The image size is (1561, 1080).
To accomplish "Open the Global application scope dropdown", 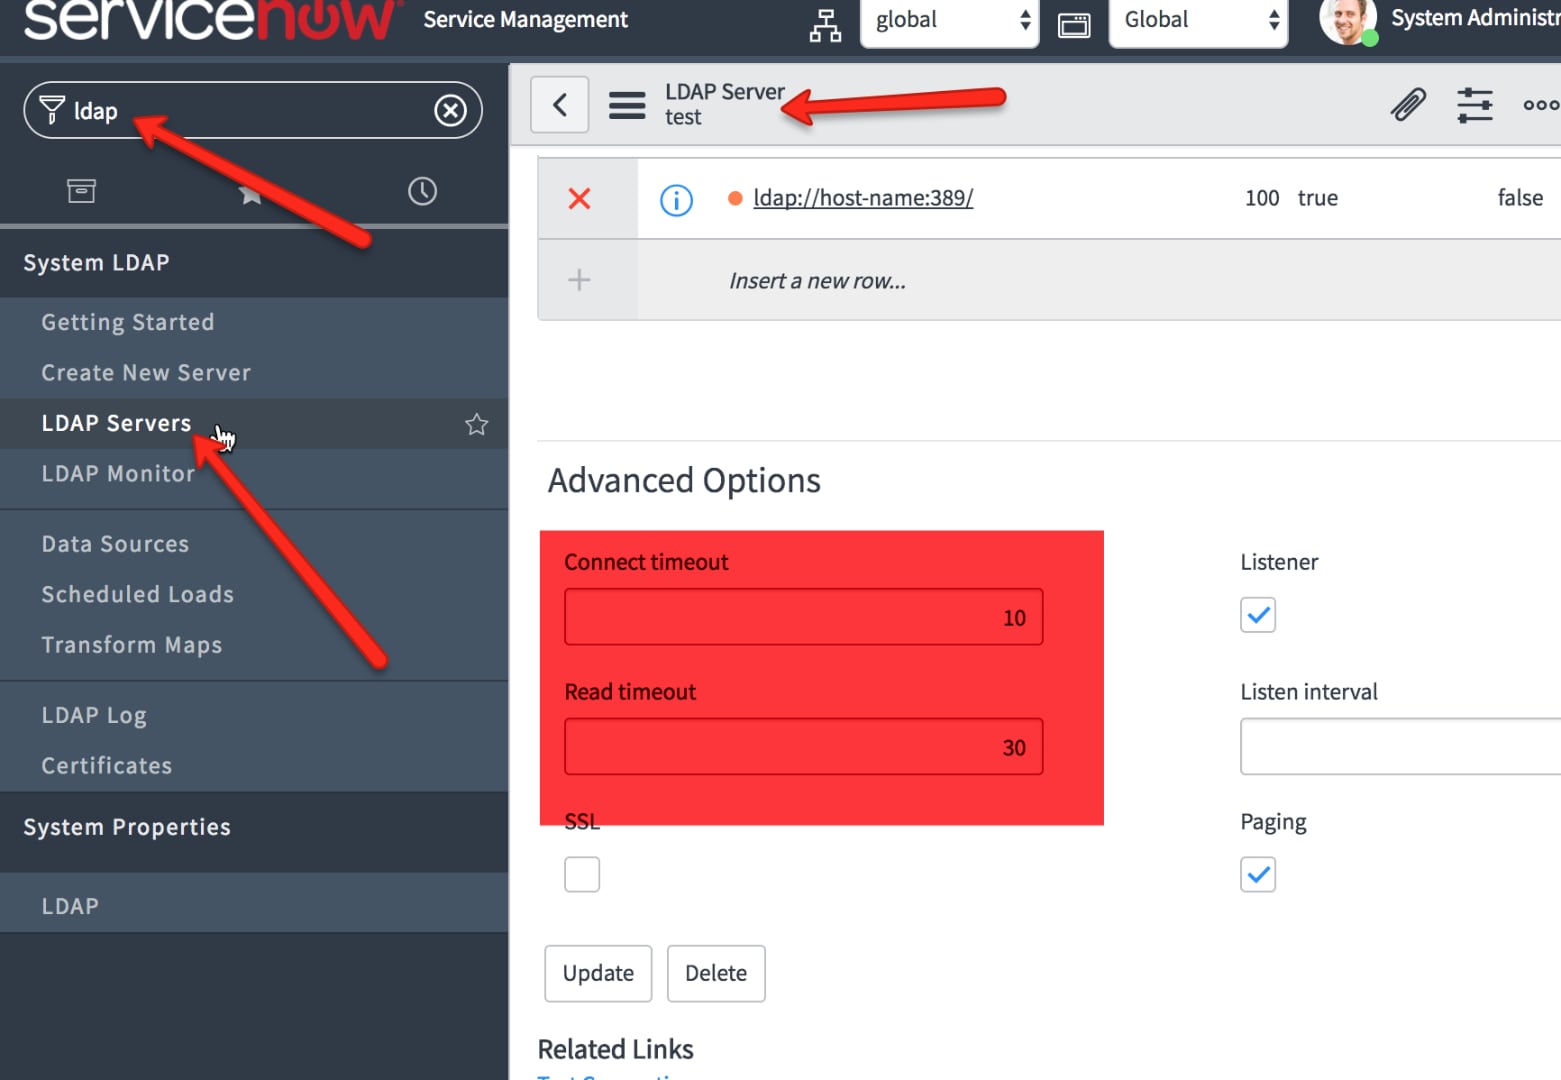I will point(1198,20).
